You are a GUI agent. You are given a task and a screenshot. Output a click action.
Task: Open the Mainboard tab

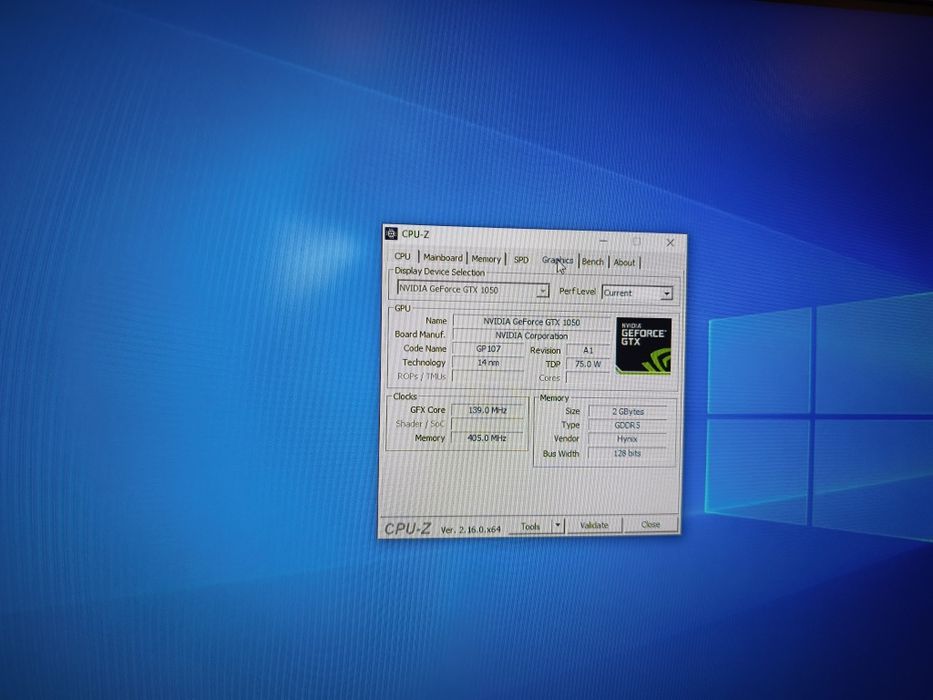coord(443,258)
